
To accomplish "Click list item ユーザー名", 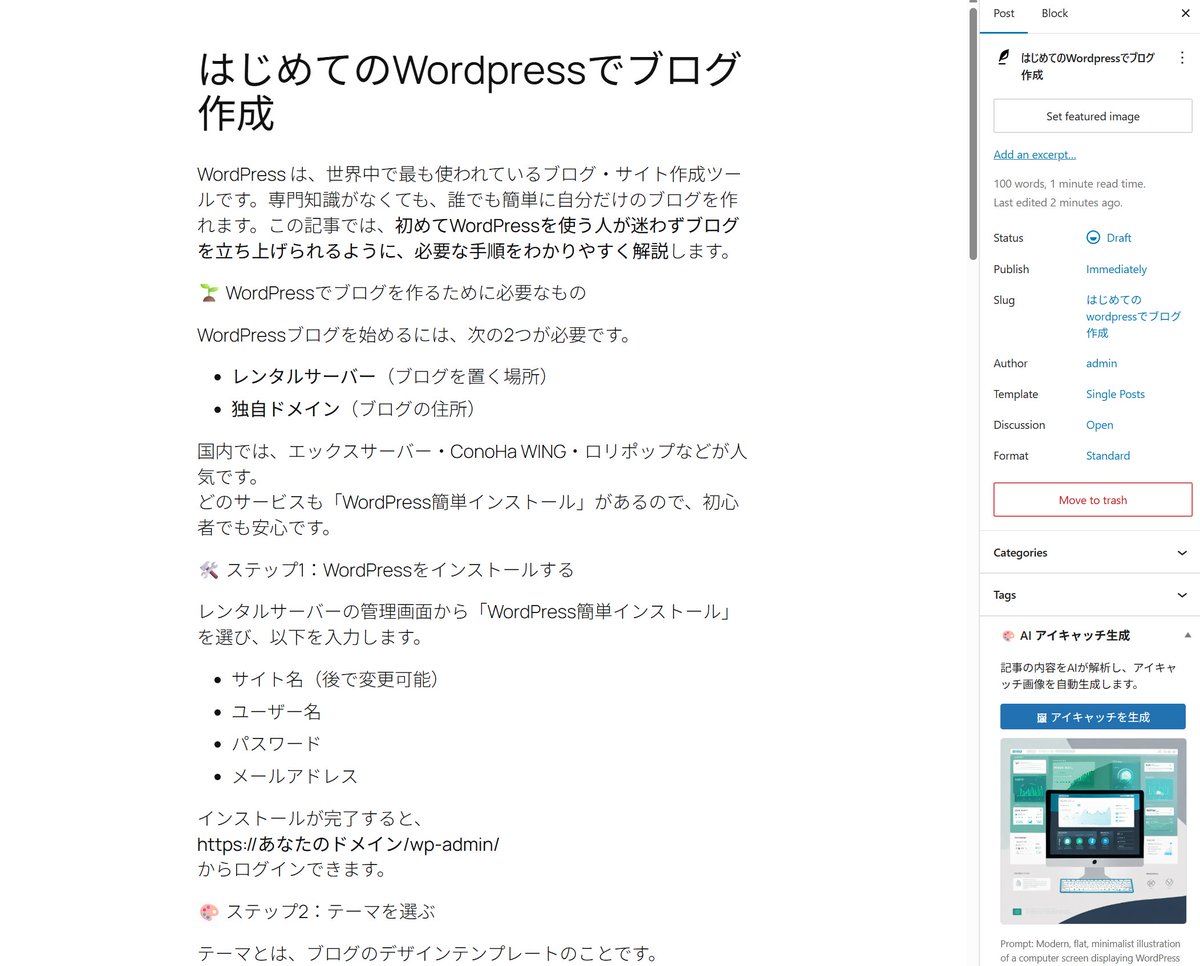I will click(277, 712).
